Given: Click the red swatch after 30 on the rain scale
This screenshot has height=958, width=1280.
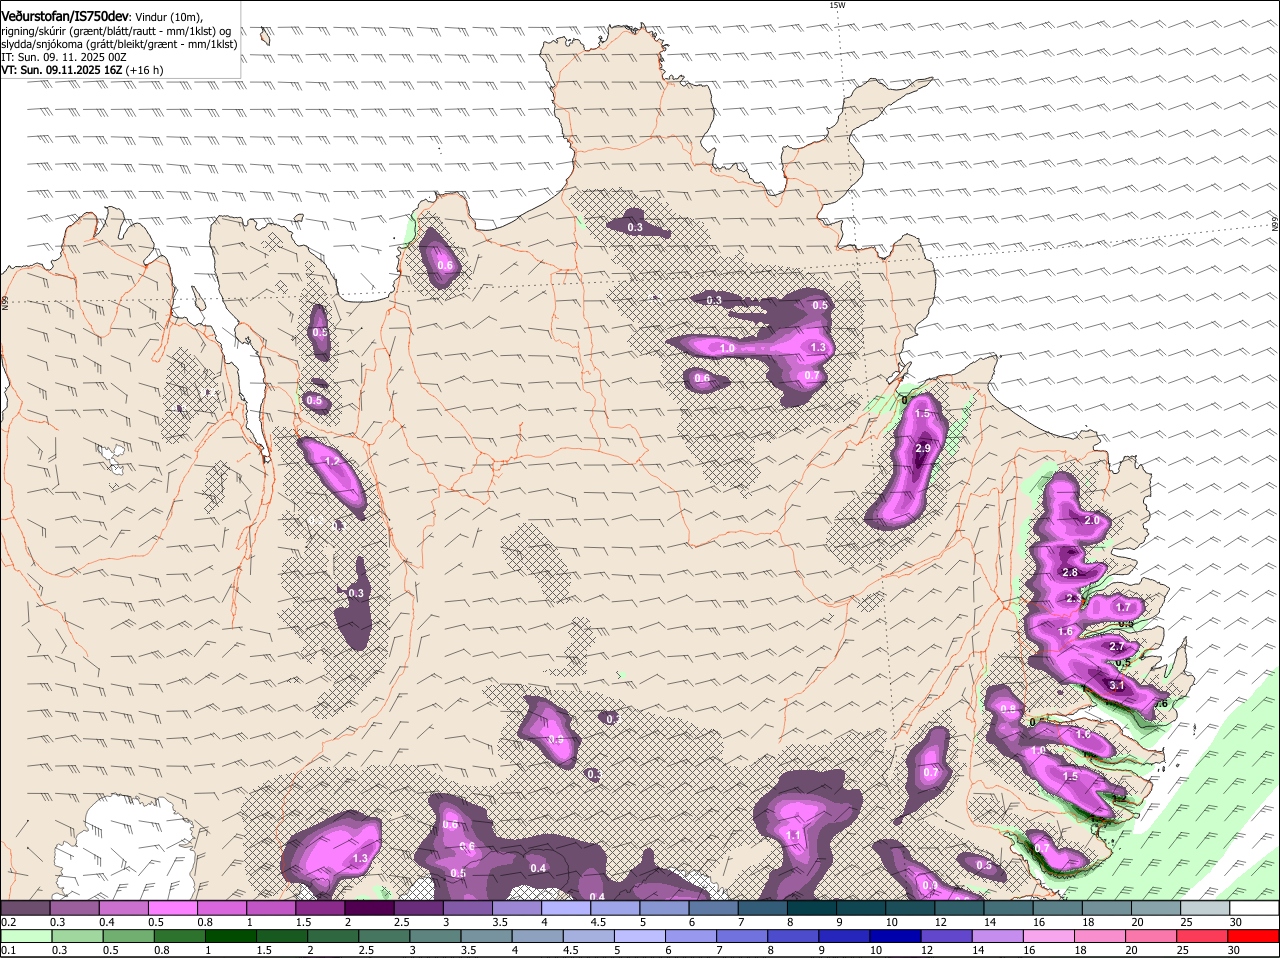Looking at the screenshot, I should 1255,936.
